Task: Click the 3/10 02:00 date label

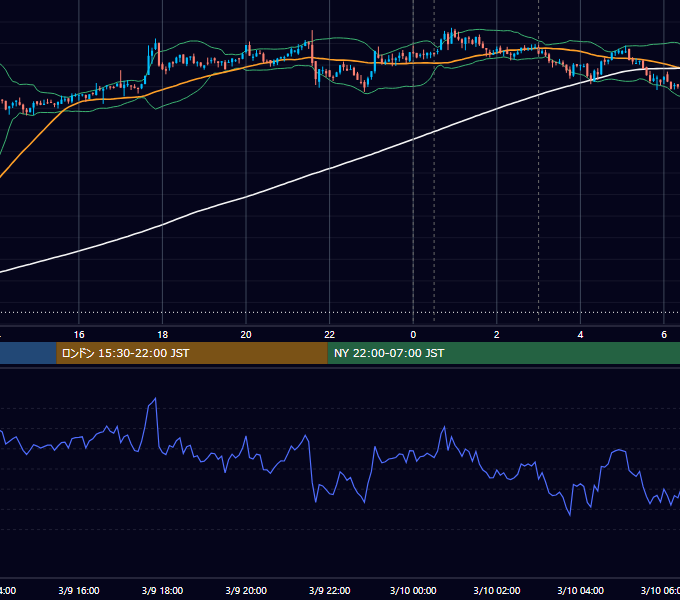Action: 497,590
